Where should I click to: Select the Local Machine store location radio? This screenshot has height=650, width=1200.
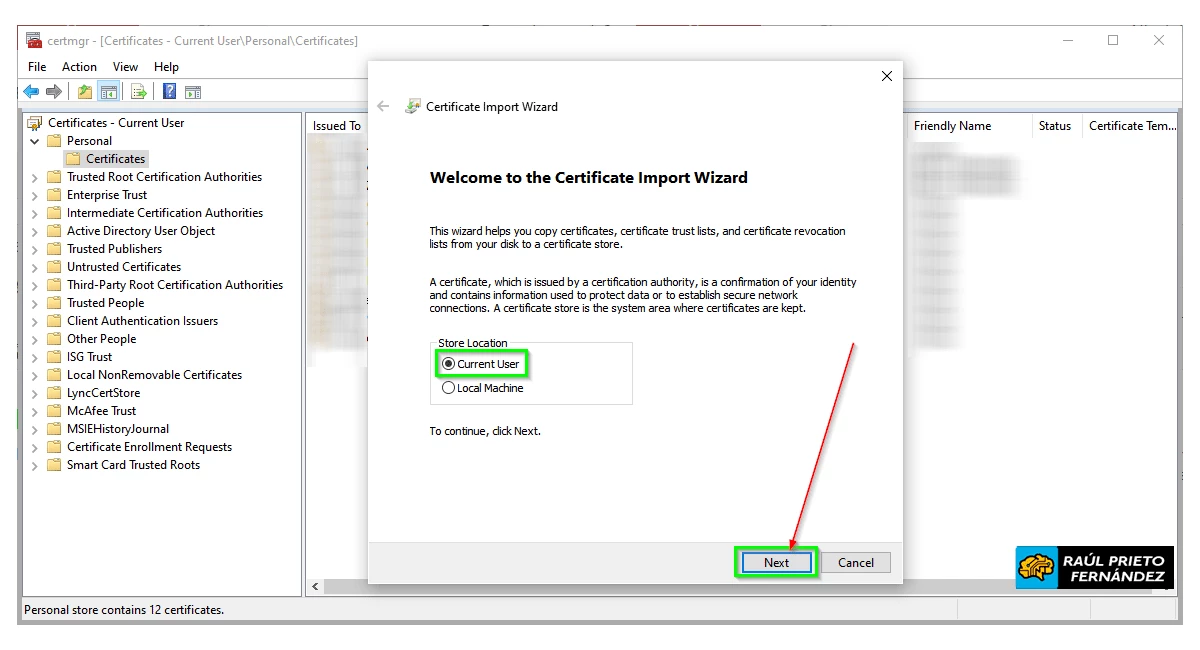pyautogui.click(x=448, y=387)
